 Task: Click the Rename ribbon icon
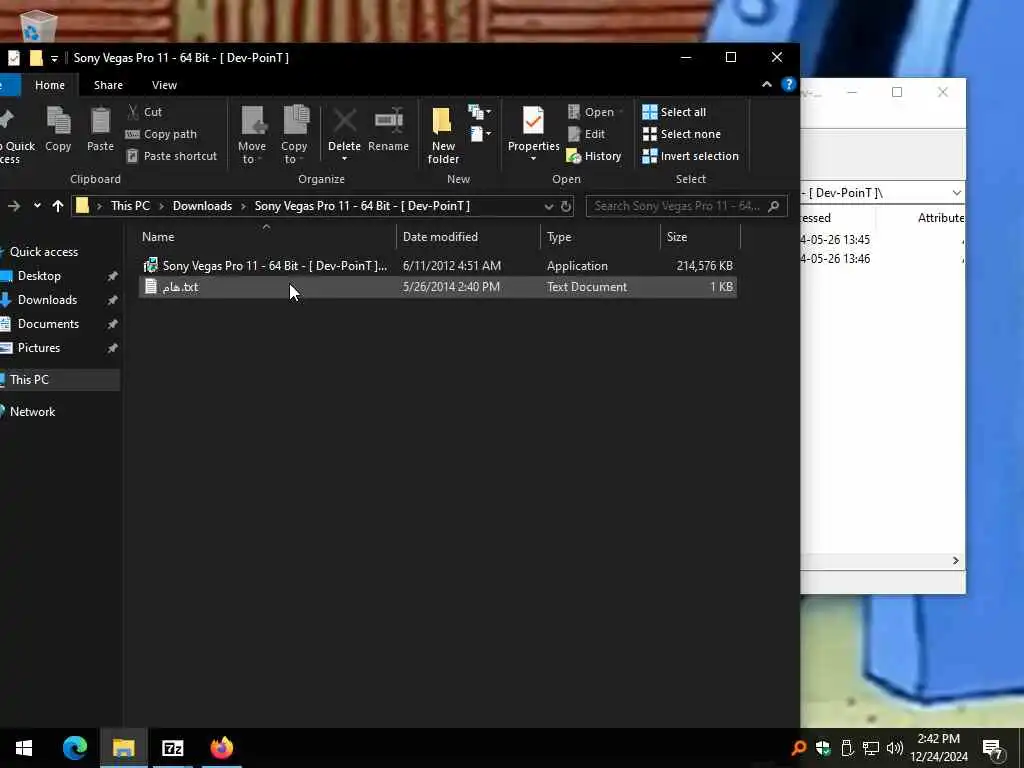tap(389, 129)
